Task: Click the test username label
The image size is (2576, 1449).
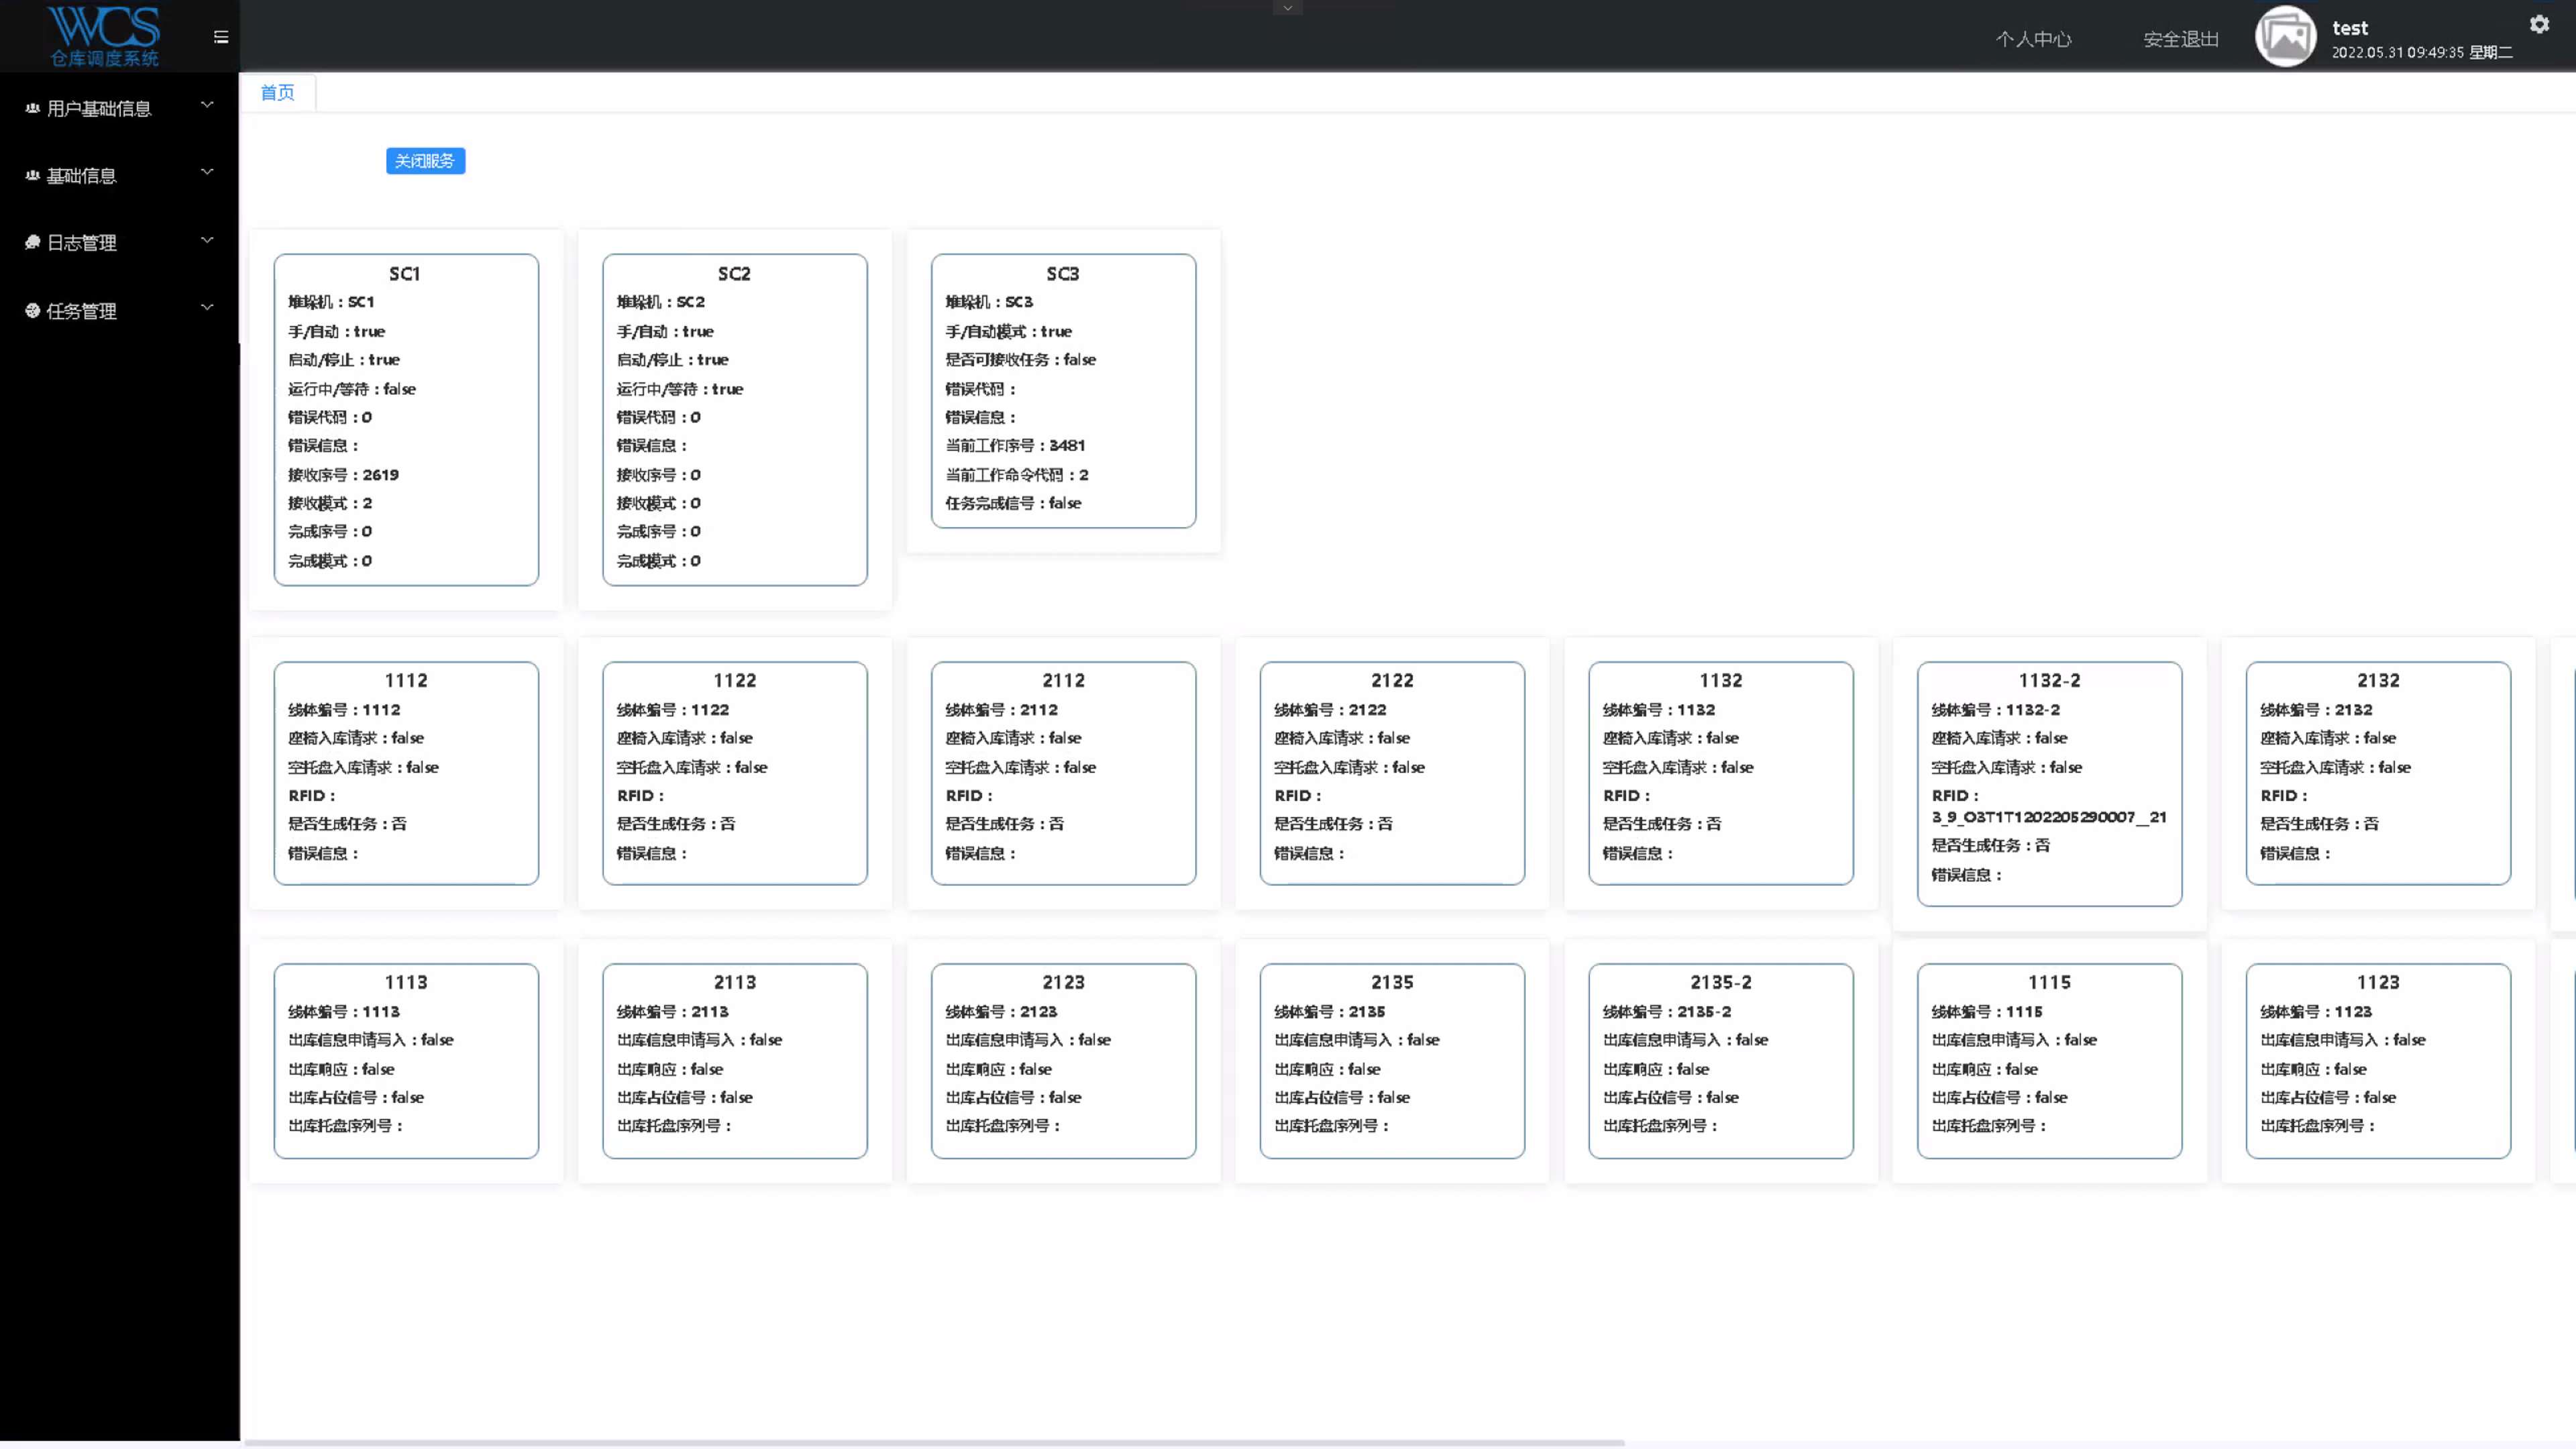Action: click(x=2350, y=28)
